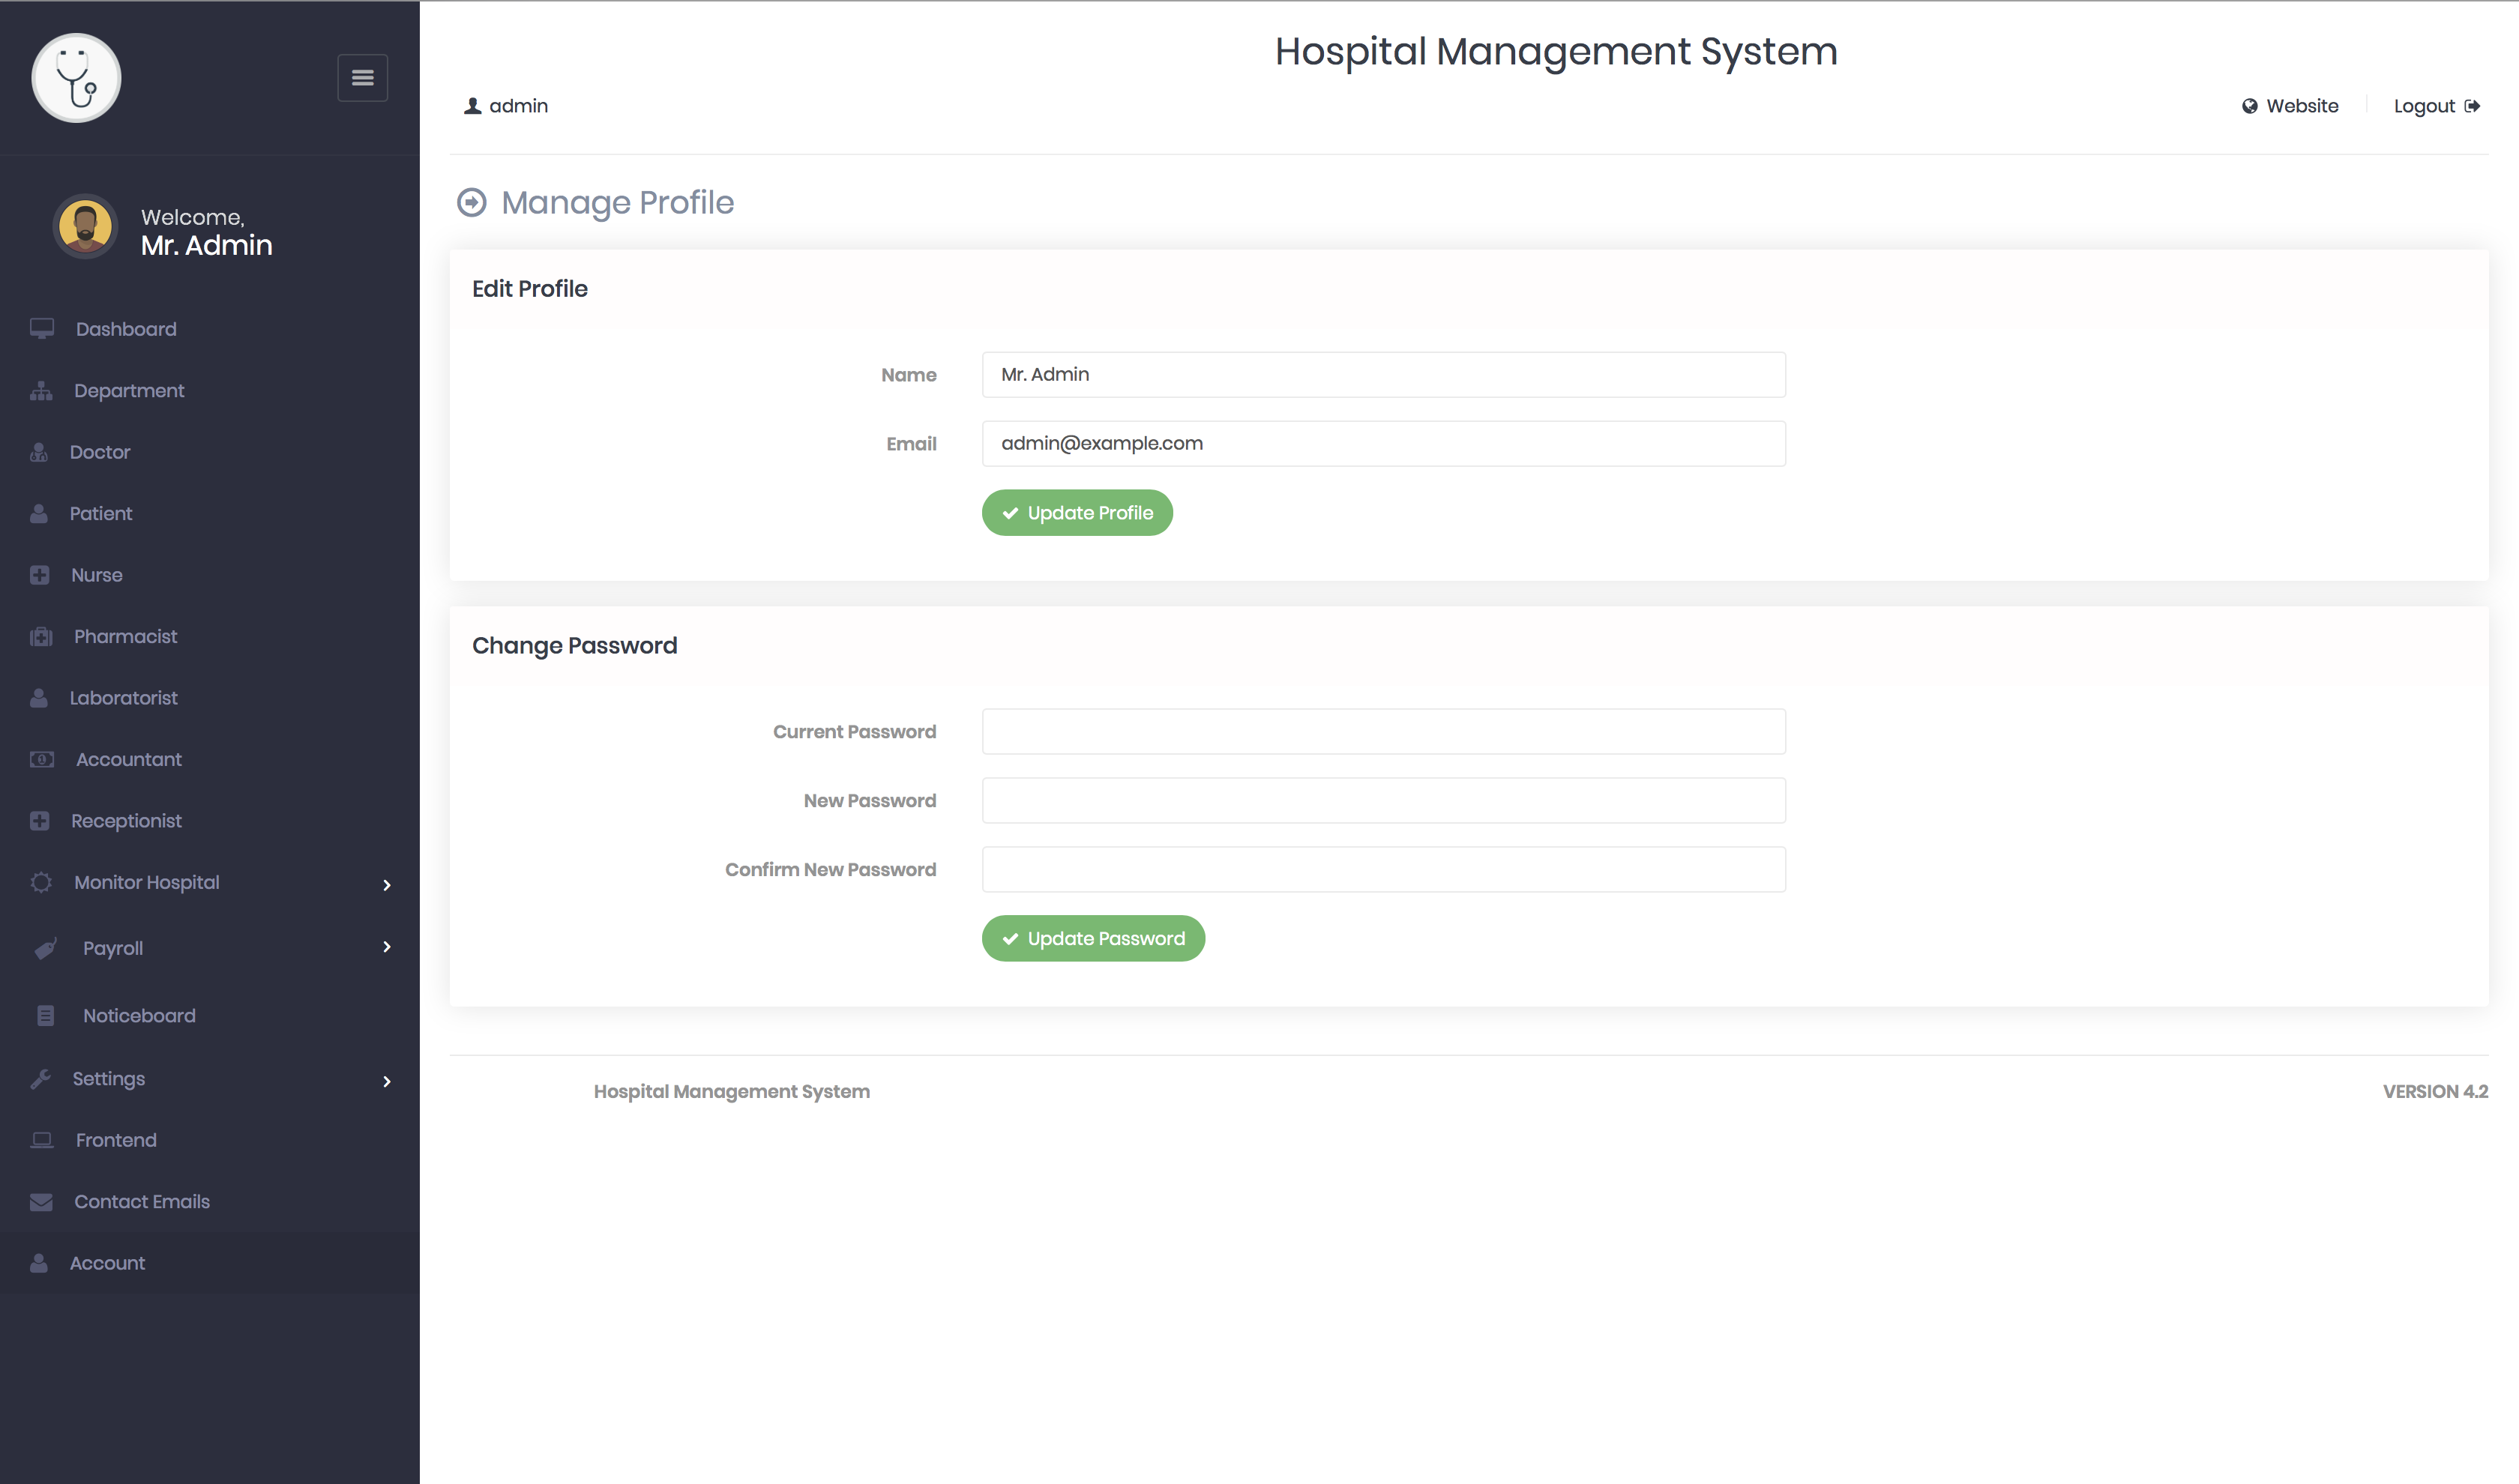This screenshot has width=2519, height=1484.
Task: Expand the Settings submenu chevron
Action: pyautogui.click(x=387, y=1081)
